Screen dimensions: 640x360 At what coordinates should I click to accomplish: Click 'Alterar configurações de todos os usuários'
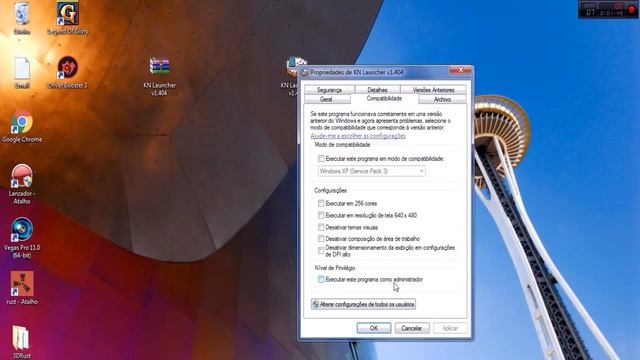pos(363,304)
